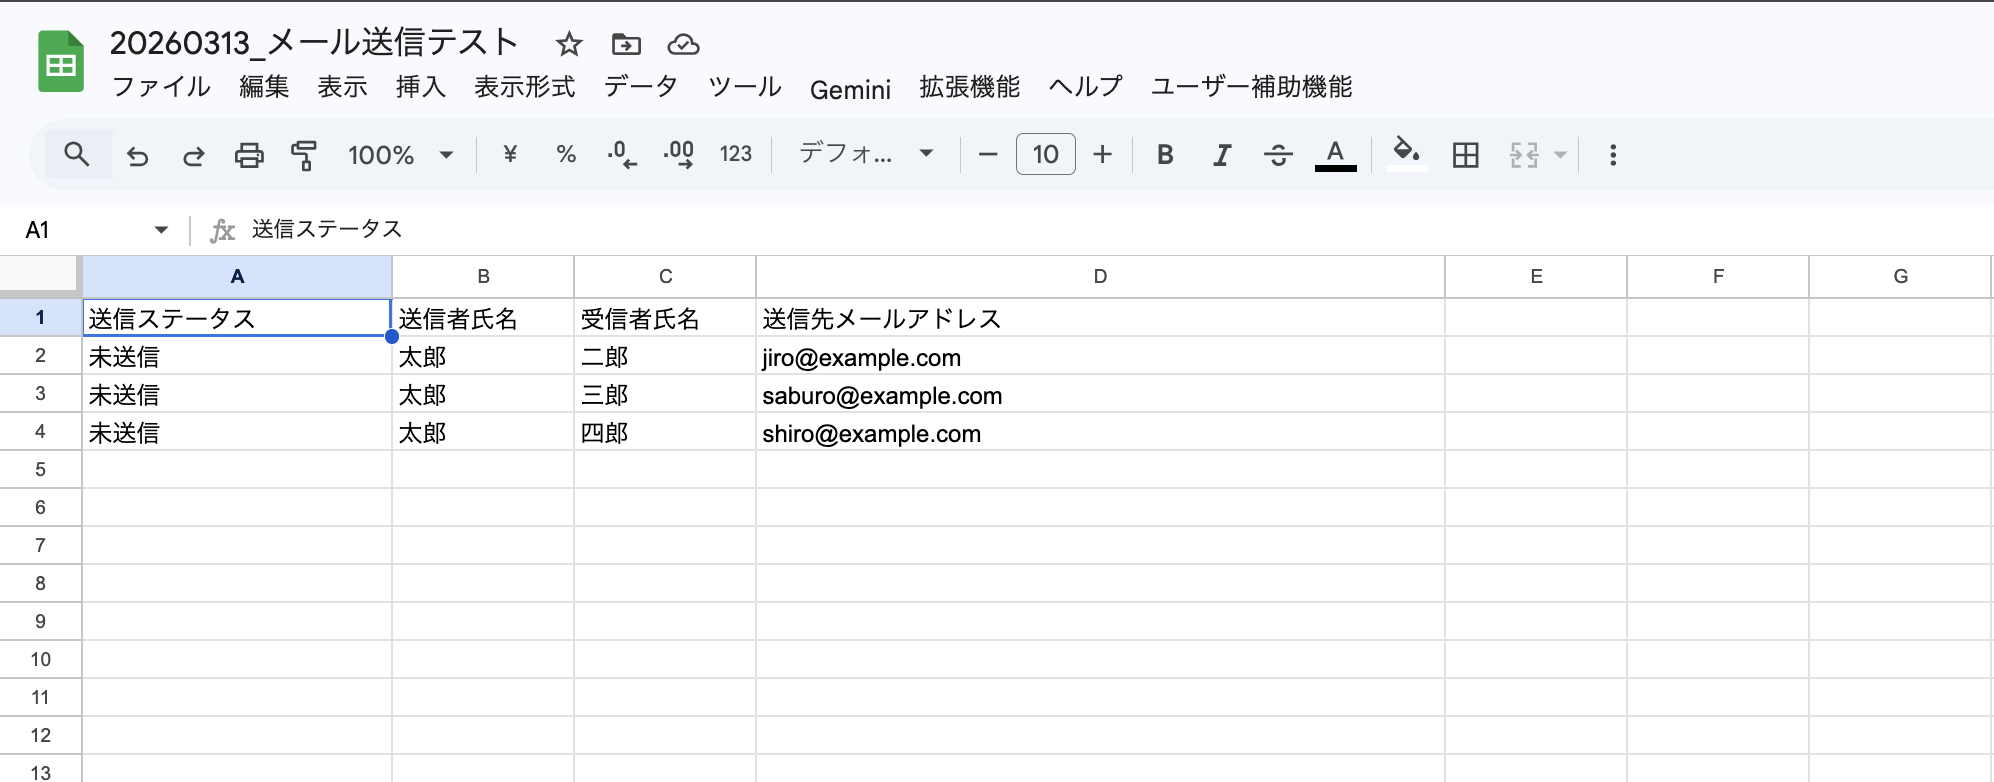Toggle bold formatting
Image resolution: width=1994 pixels, height=782 pixels.
click(1165, 155)
